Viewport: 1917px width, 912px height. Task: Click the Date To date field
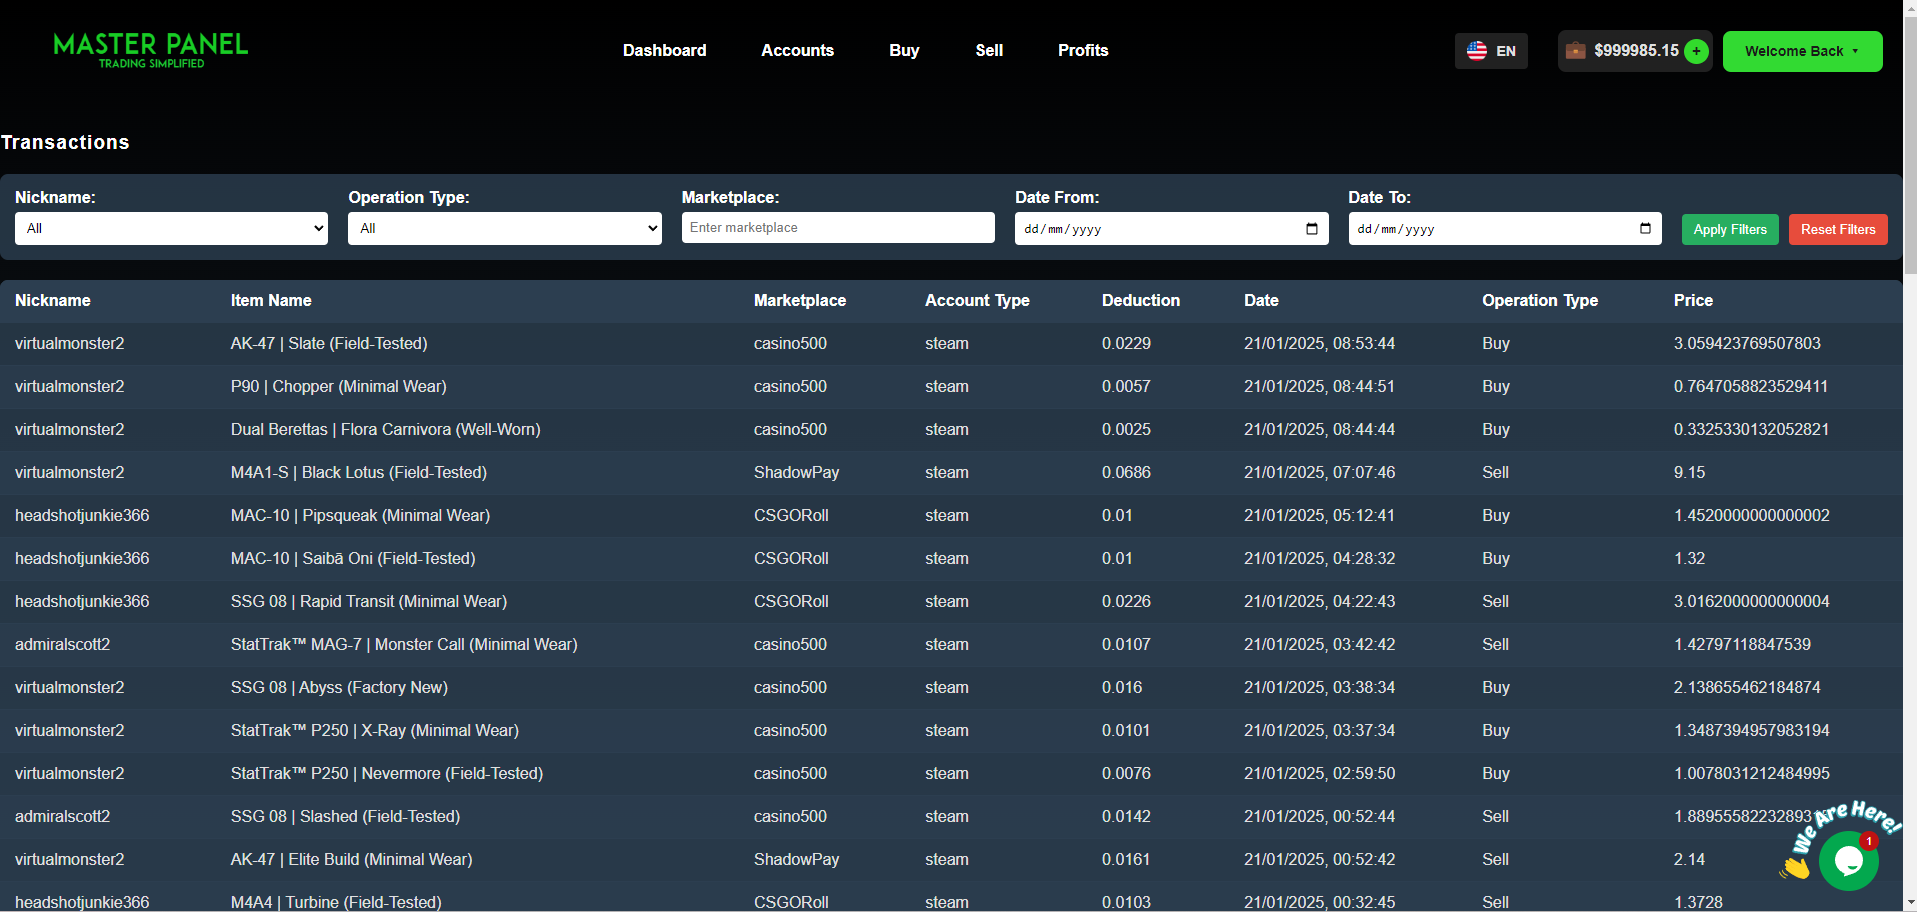[1504, 229]
